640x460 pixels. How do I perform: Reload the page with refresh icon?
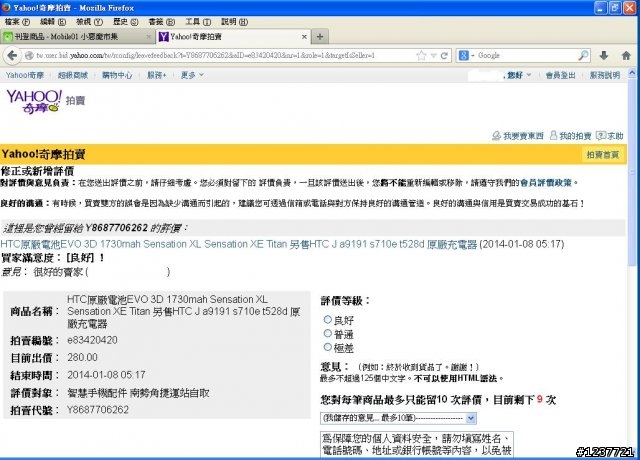click(x=444, y=56)
